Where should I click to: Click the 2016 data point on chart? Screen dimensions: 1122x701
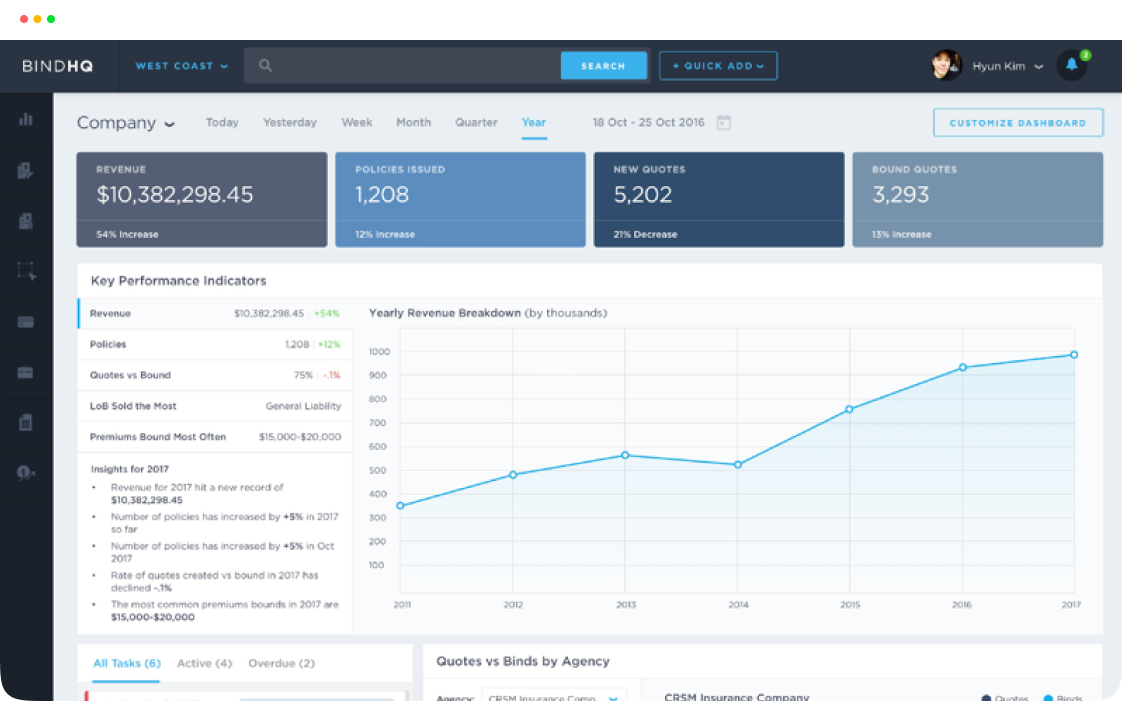(962, 367)
